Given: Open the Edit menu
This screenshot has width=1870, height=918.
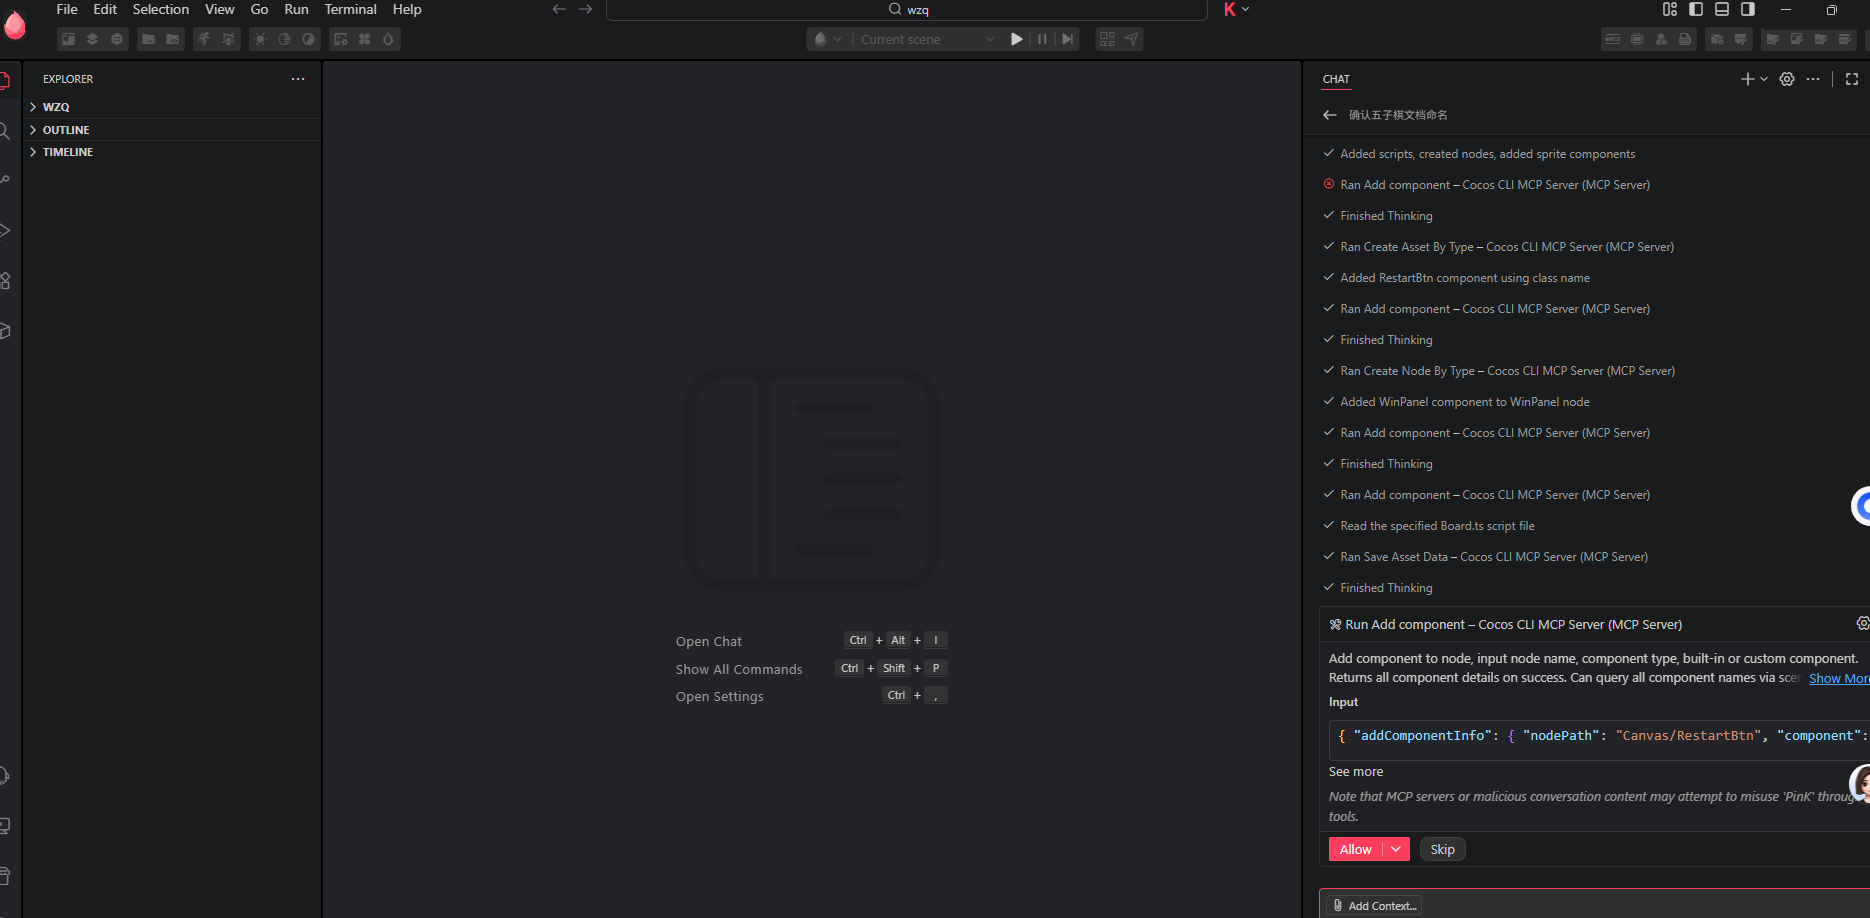Looking at the screenshot, I should 105,9.
